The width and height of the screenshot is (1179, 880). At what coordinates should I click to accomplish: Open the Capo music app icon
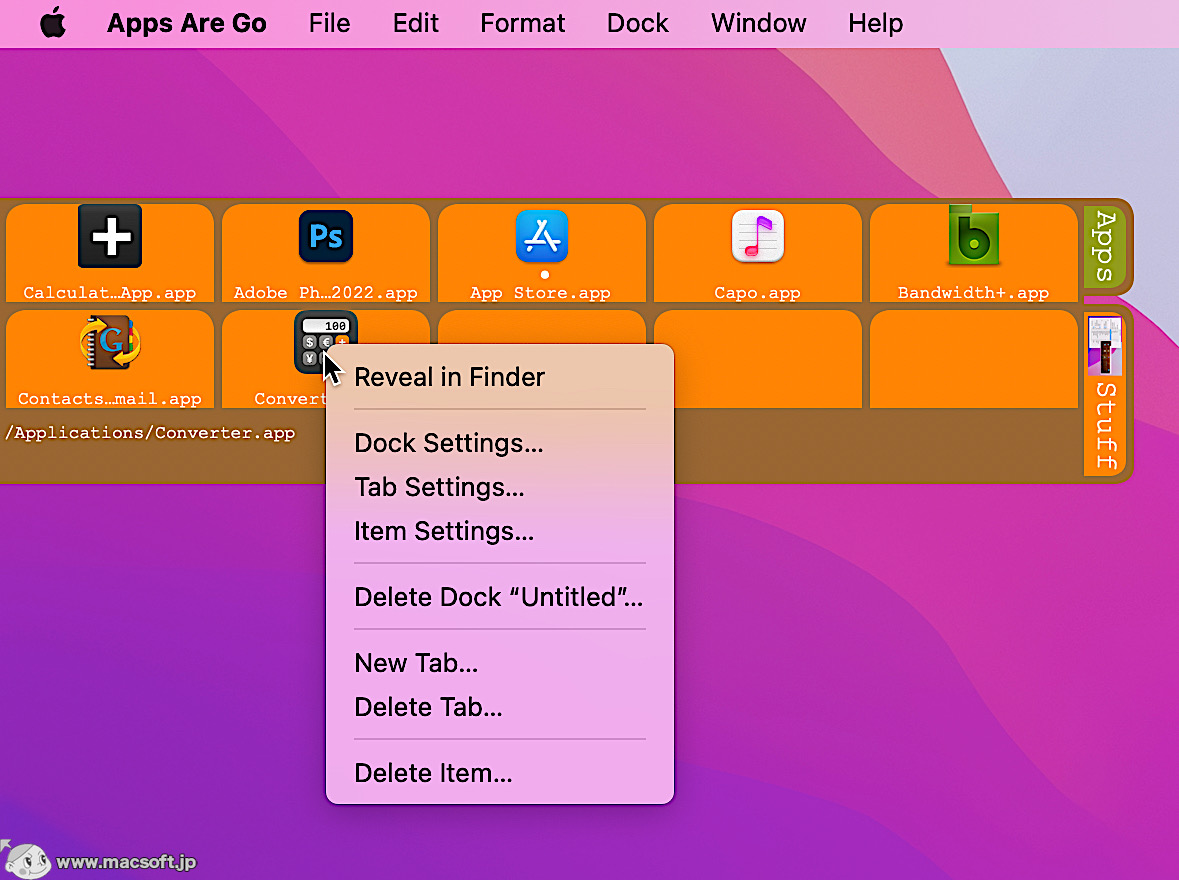tap(758, 236)
